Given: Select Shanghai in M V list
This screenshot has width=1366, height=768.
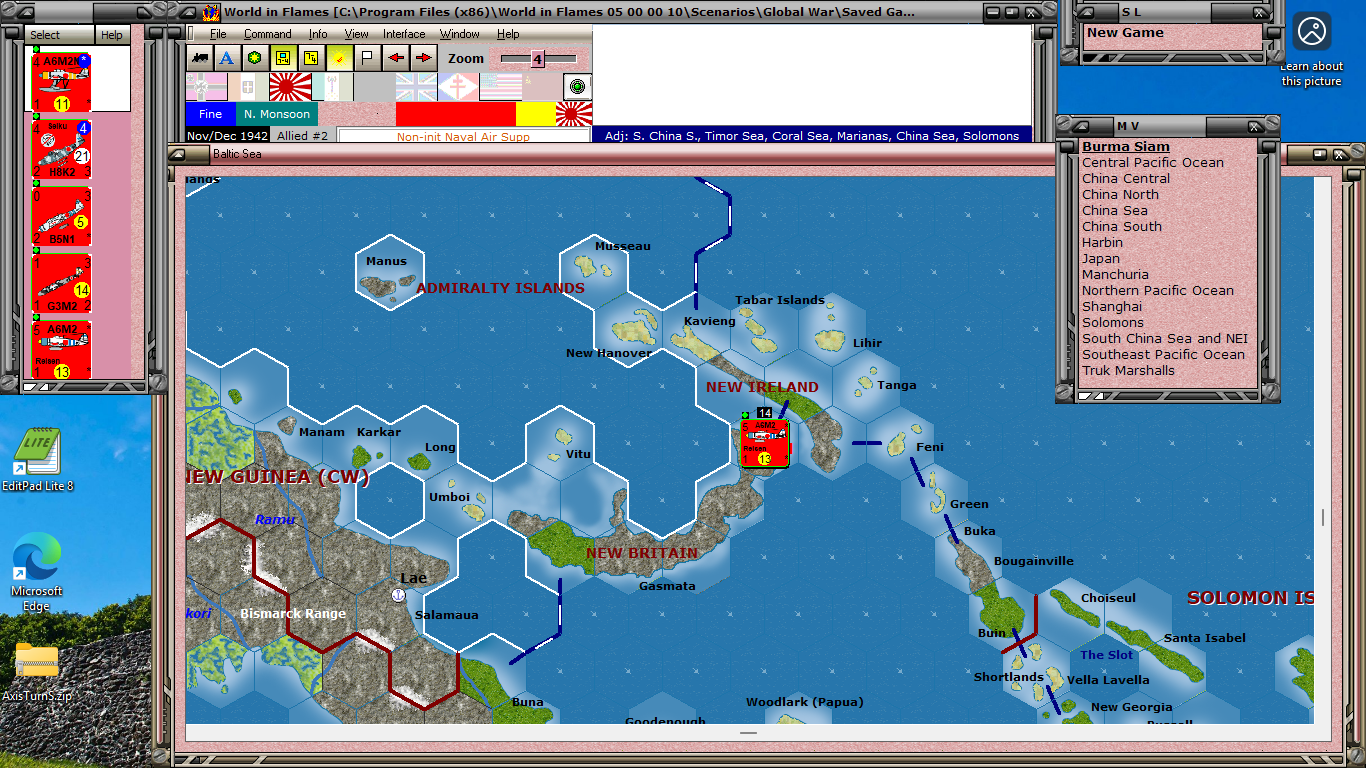Looking at the screenshot, I should [x=1111, y=306].
